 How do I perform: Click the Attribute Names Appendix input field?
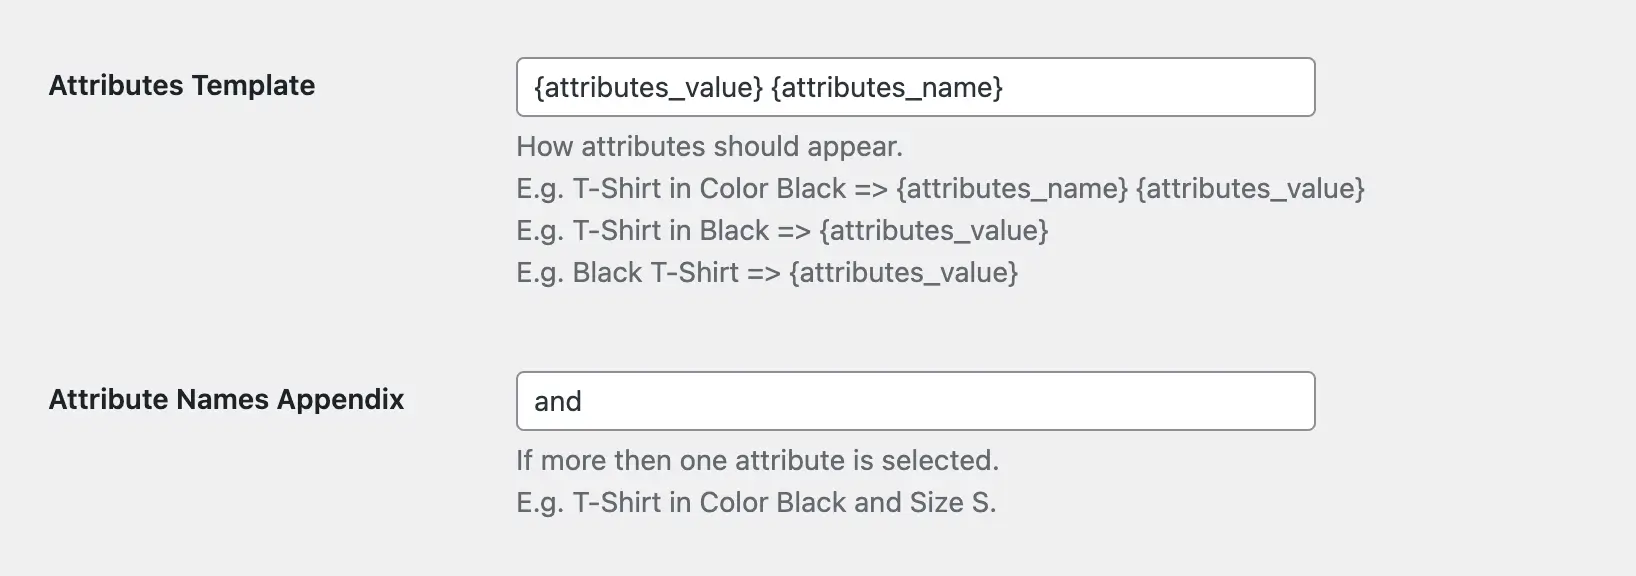pos(914,400)
